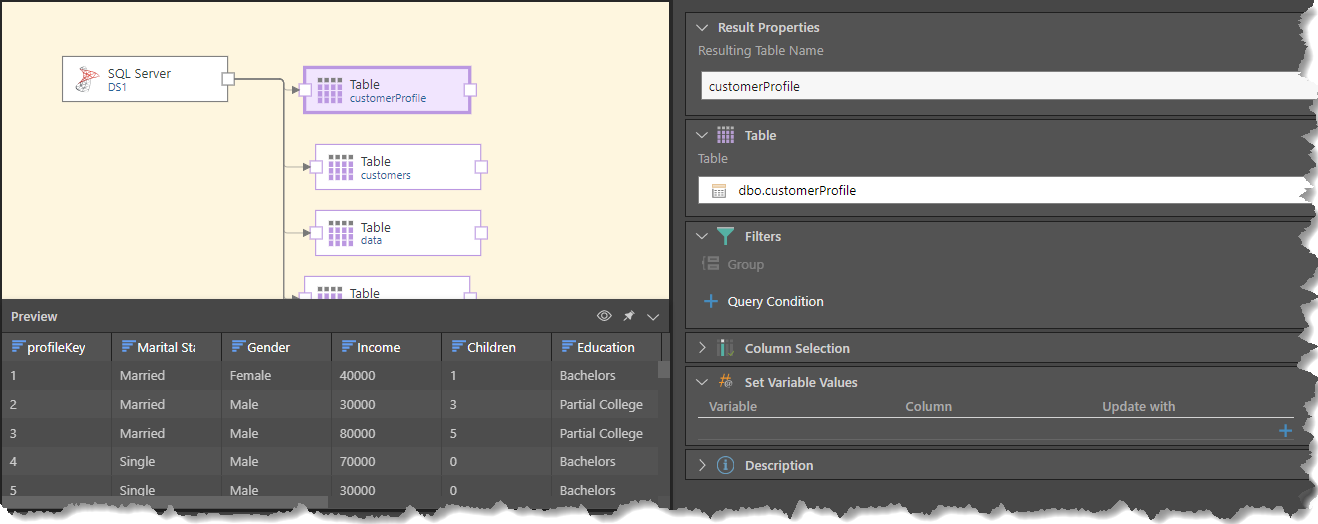The image size is (1318, 524).
Task: Click the Education column header
Action: point(605,347)
